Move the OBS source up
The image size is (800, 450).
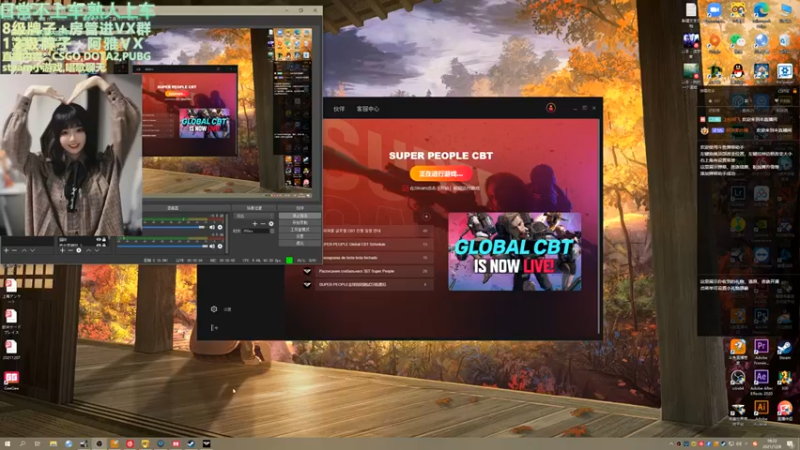click(88, 251)
